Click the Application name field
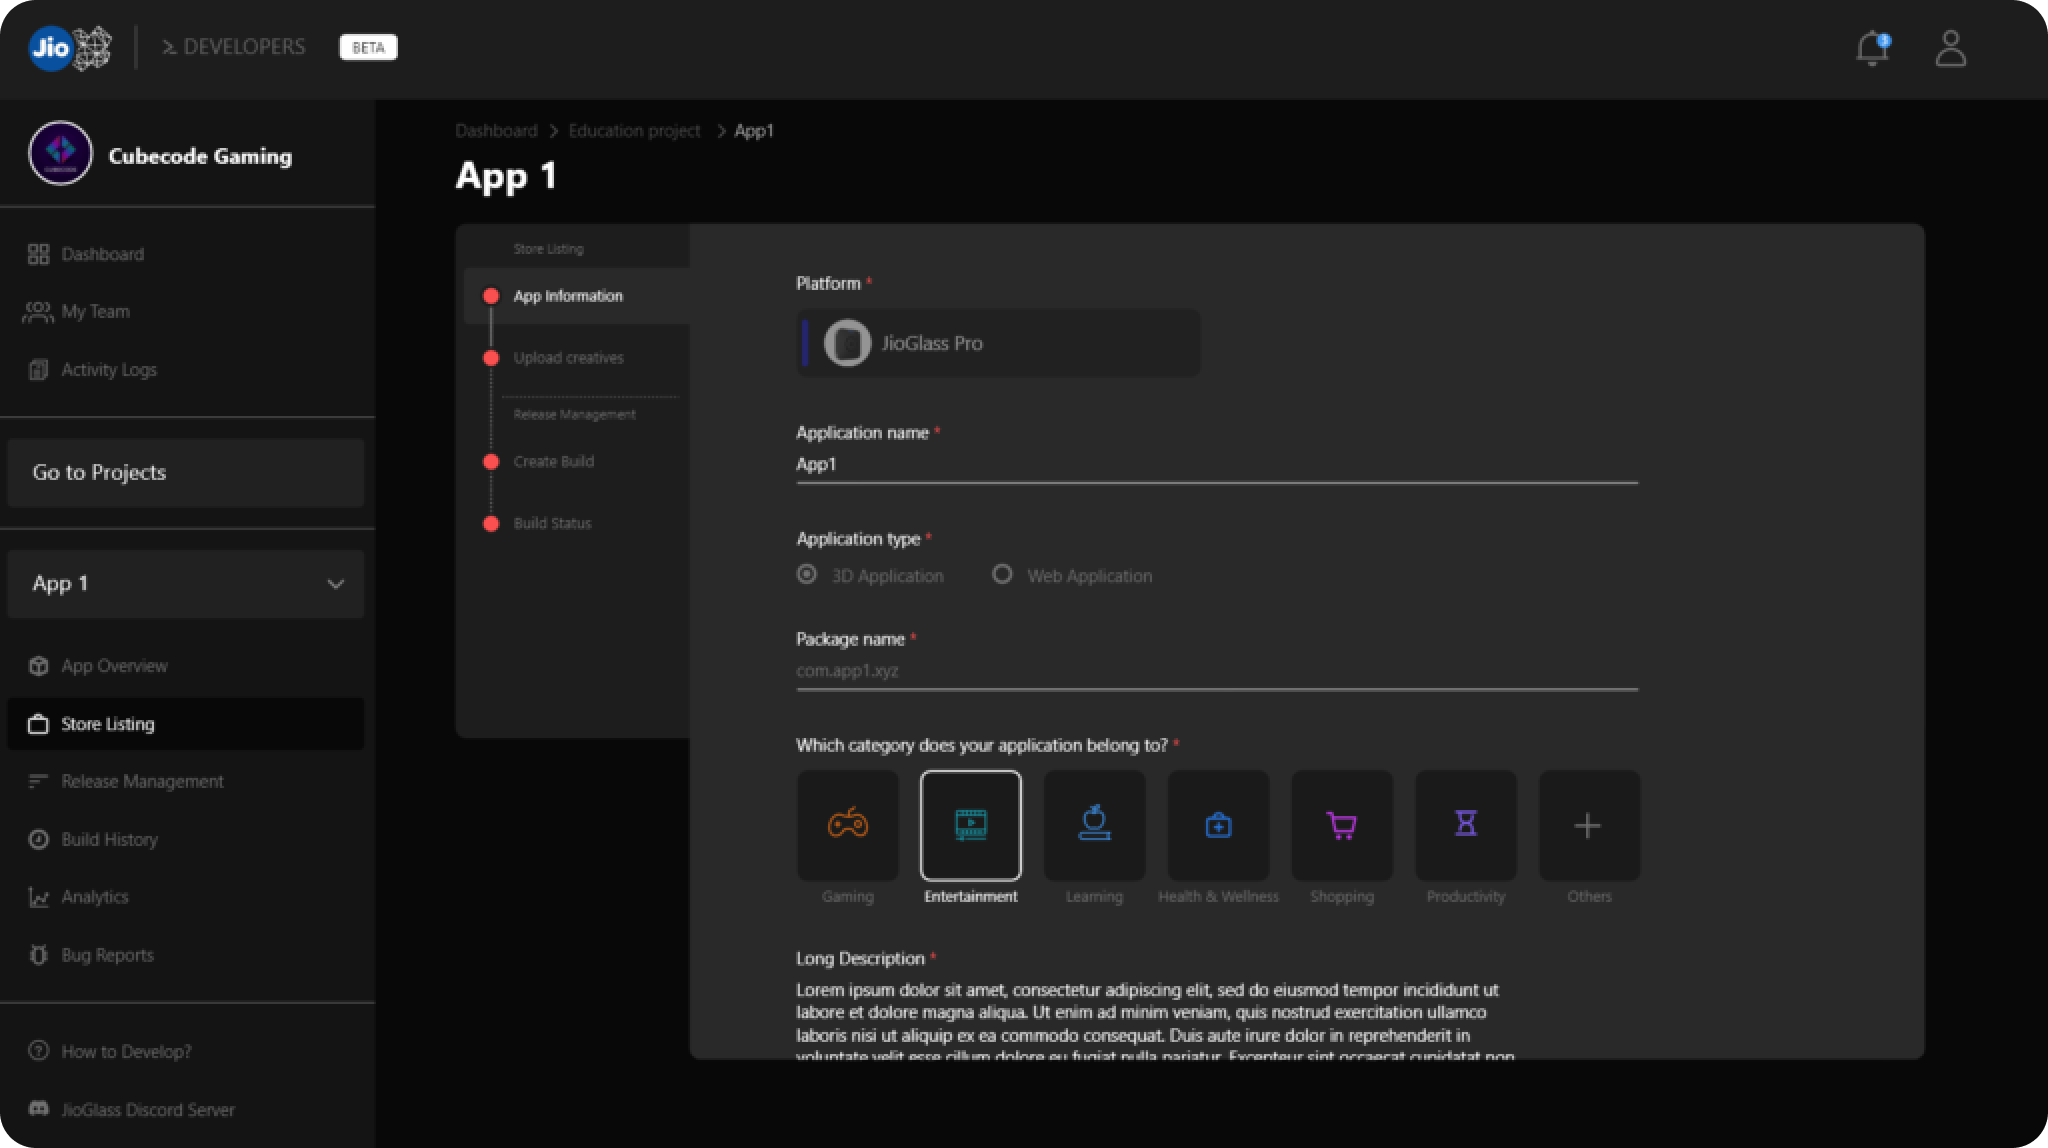This screenshot has height=1148, width=2048. click(1217, 465)
